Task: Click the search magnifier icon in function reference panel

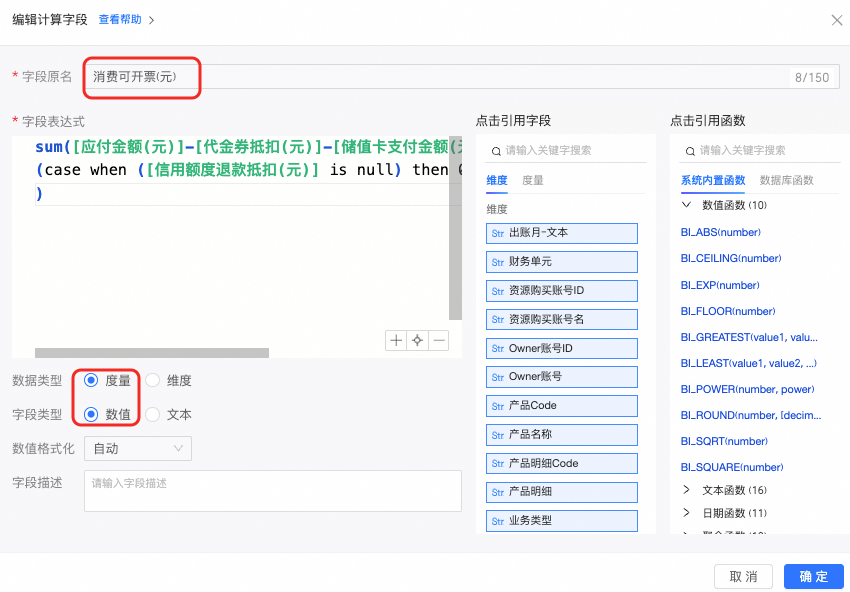Action: [x=690, y=151]
